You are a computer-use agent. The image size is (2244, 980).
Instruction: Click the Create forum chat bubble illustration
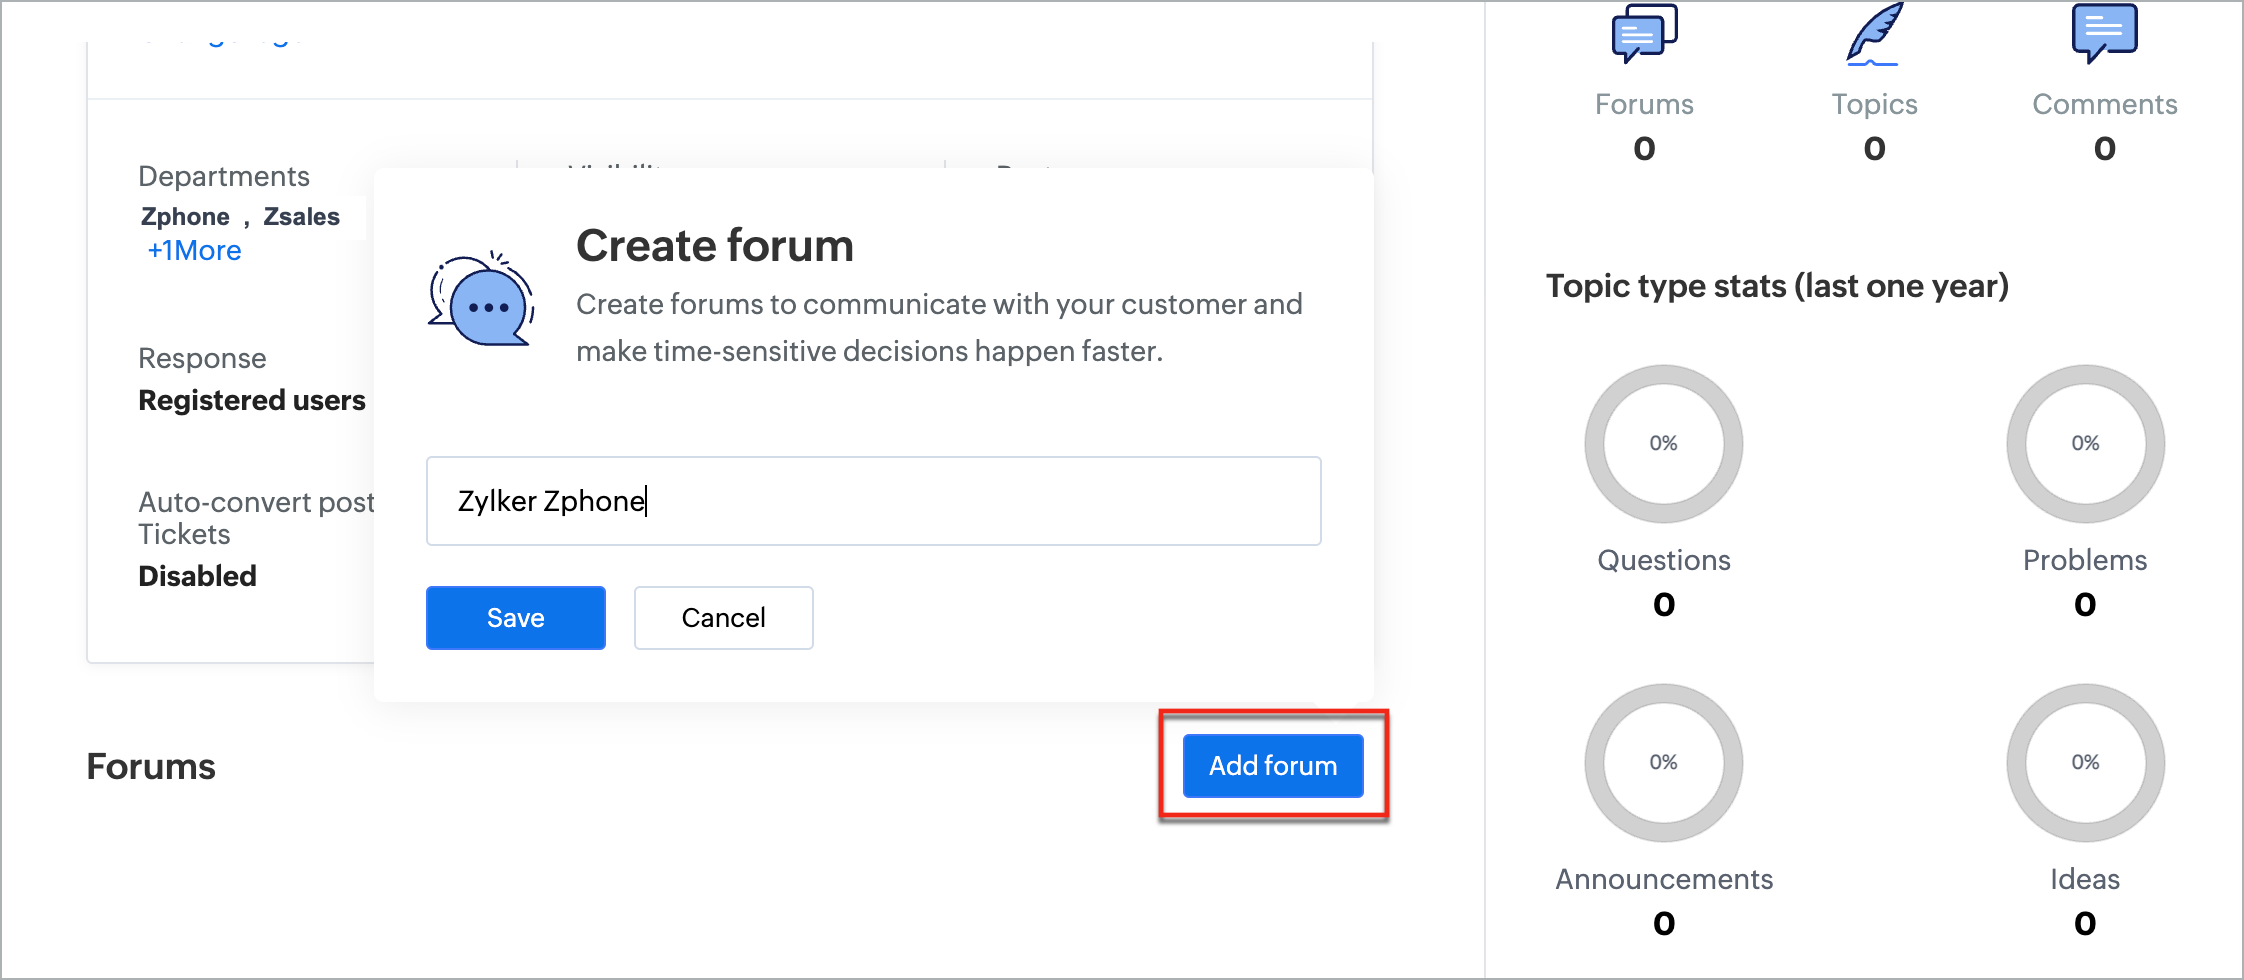pos(481,299)
